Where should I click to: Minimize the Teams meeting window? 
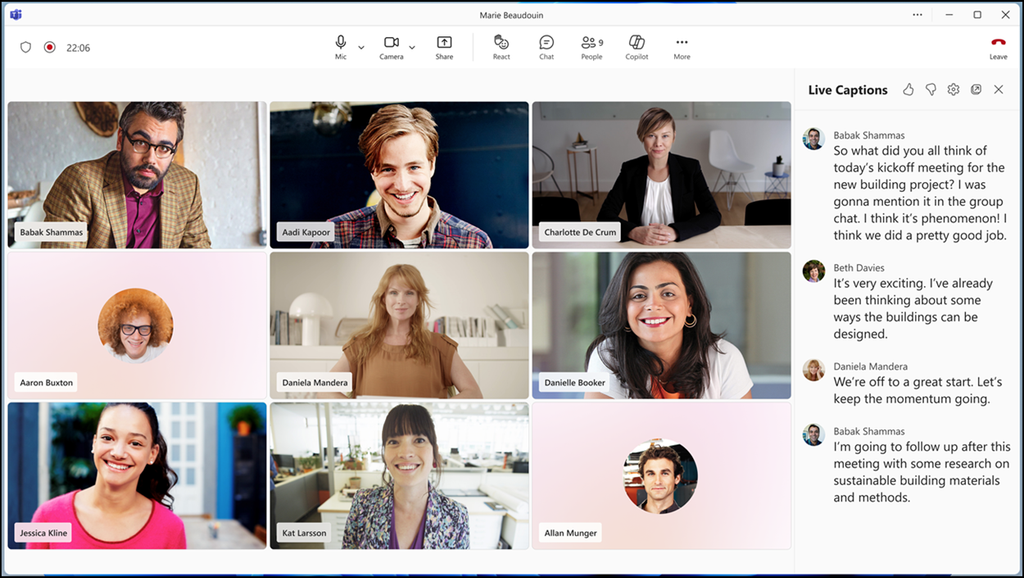tap(950, 14)
